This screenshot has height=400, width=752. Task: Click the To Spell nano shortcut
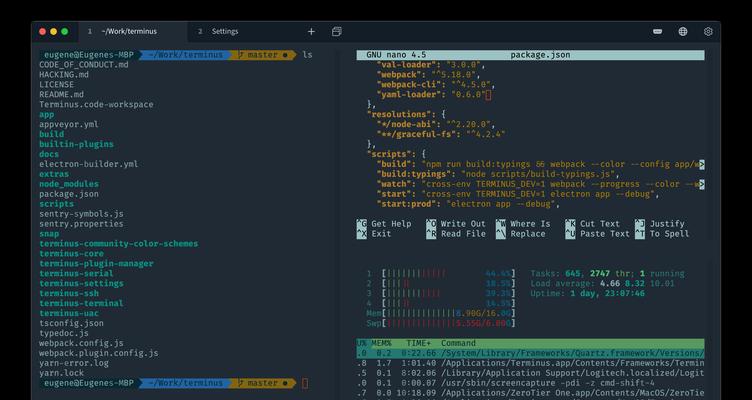662,234
